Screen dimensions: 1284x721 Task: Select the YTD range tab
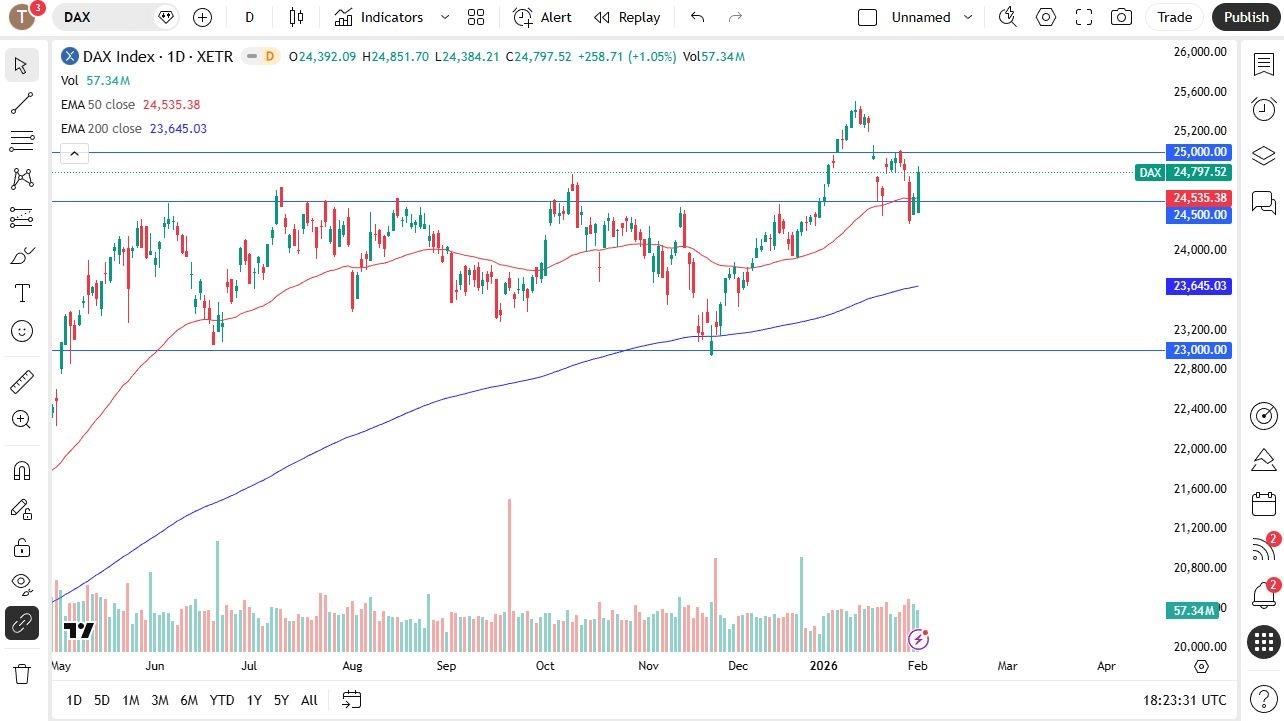tap(221, 700)
